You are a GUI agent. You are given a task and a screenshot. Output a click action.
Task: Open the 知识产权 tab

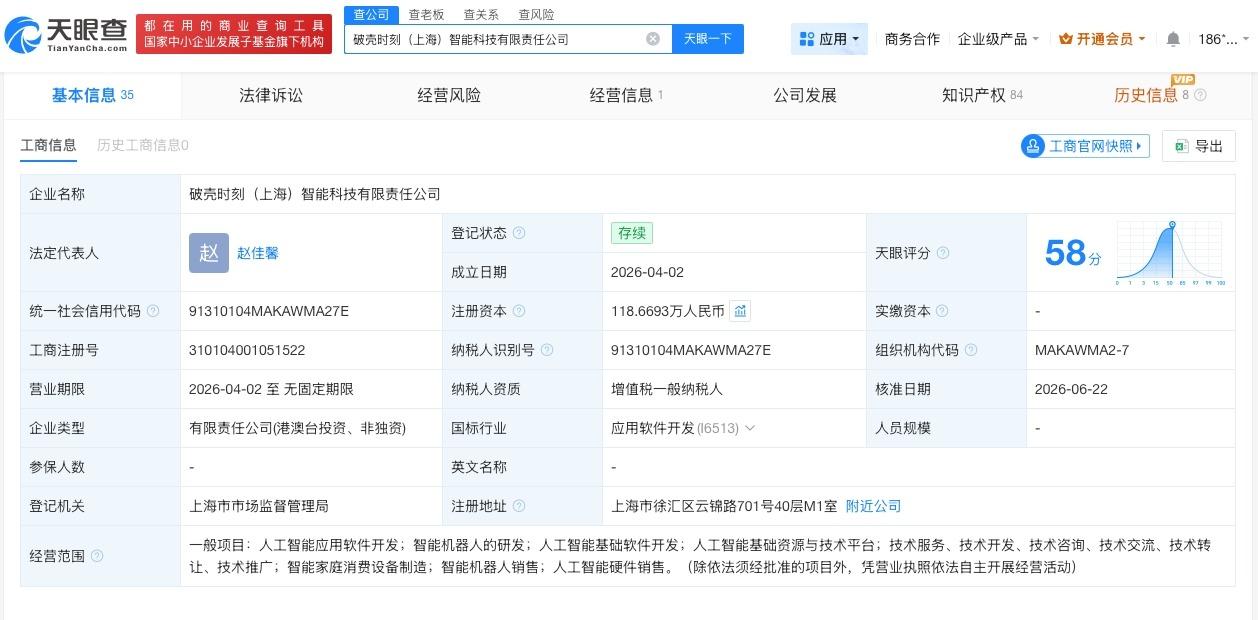coord(982,95)
